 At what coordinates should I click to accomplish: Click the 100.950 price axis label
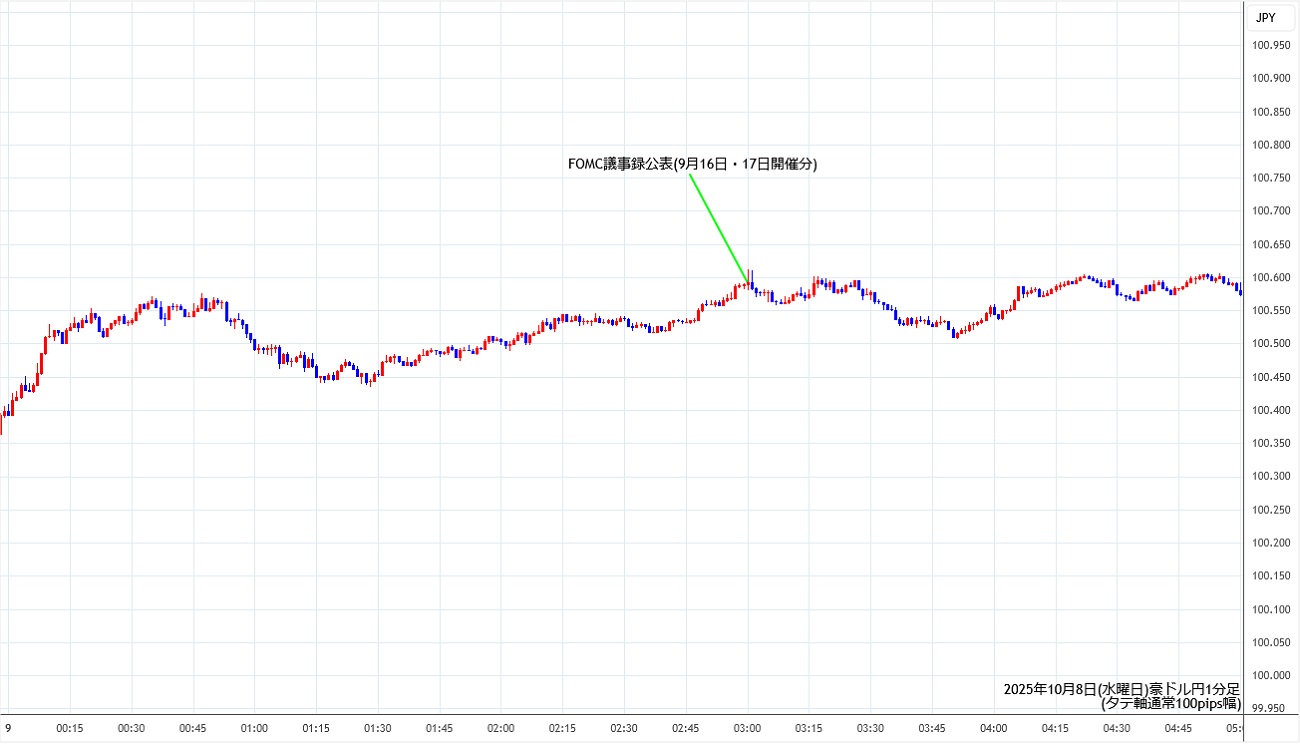point(1271,45)
